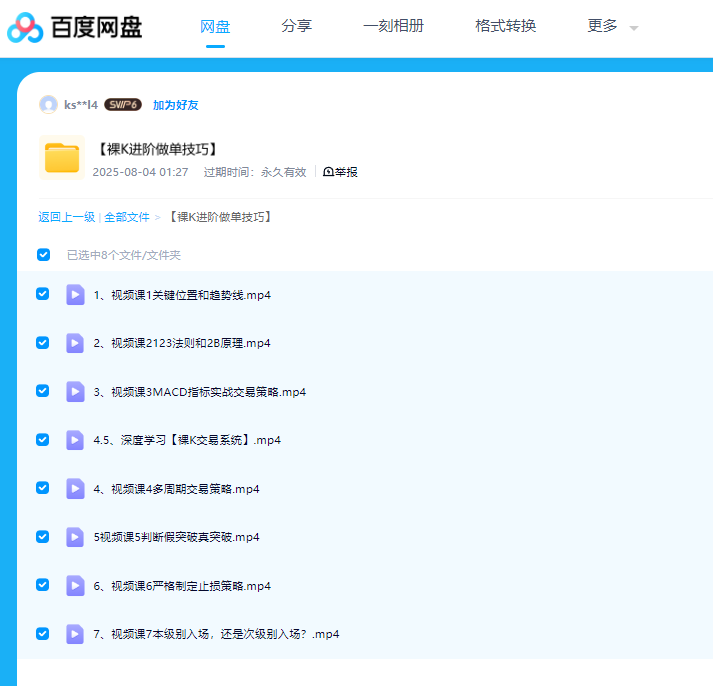
Task: Toggle the select-all checkbox above file list
Action: click(43, 255)
